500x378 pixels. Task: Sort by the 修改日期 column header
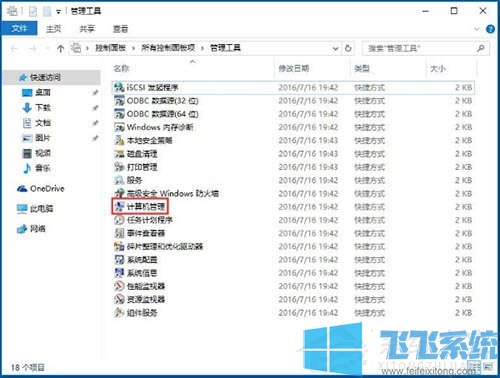click(294, 69)
